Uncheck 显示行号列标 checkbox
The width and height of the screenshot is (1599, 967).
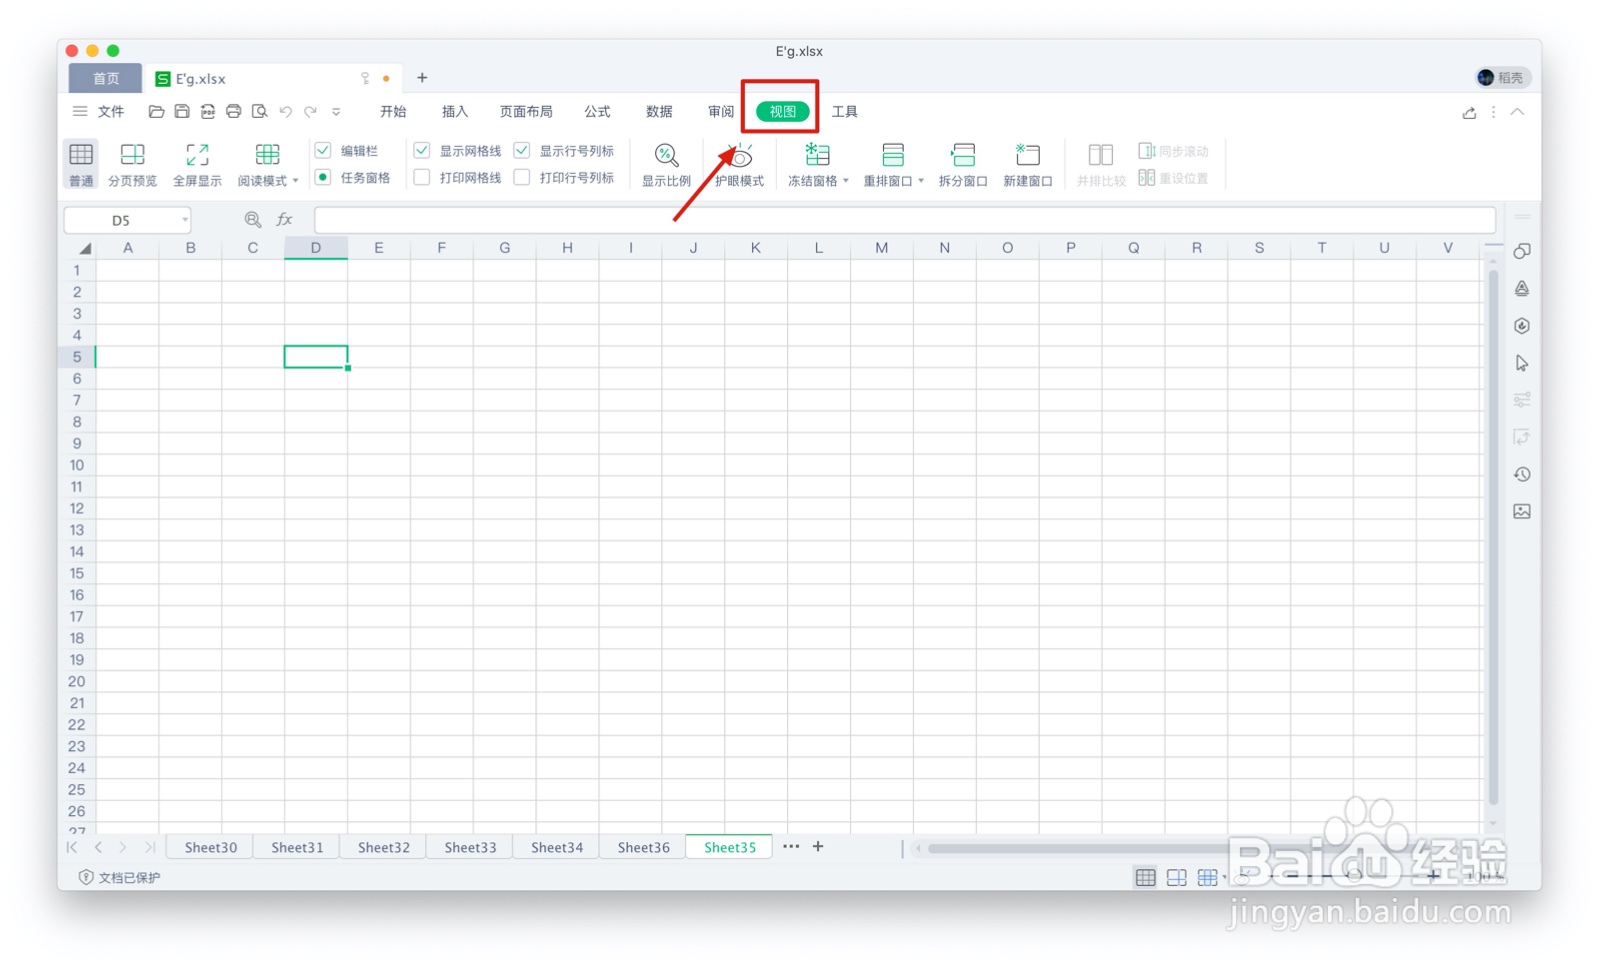[522, 151]
